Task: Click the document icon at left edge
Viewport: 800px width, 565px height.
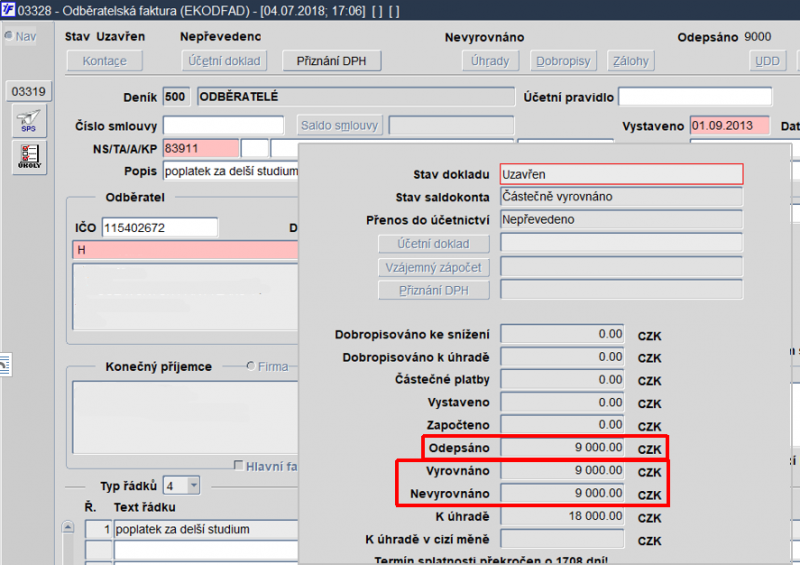Action: [x=5, y=364]
